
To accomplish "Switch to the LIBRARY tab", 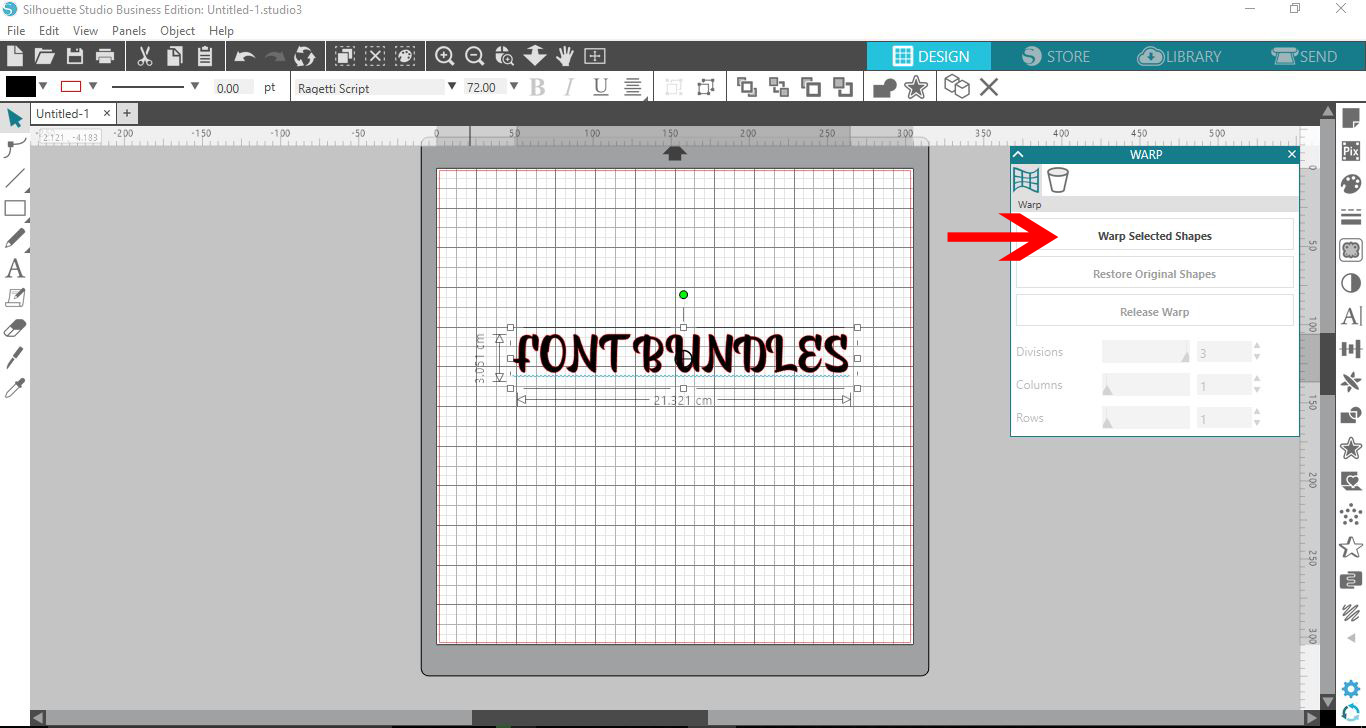I will [1179, 56].
